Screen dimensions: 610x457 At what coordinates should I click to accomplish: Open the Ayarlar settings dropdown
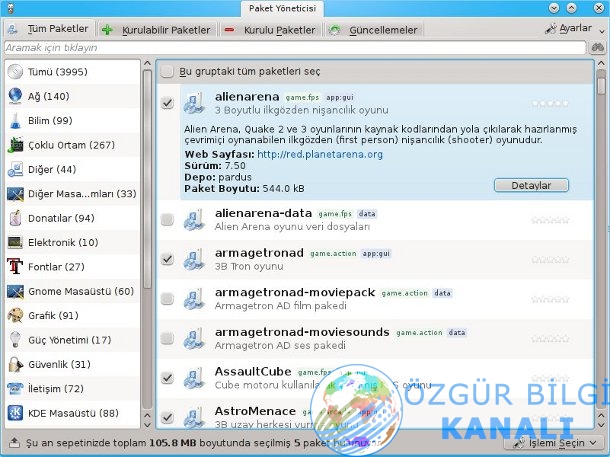click(x=568, y=29)
